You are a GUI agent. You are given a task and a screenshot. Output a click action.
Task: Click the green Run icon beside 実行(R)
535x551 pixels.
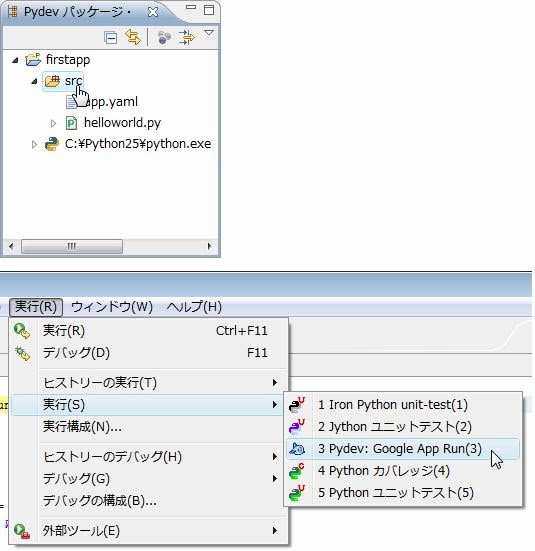22,331
